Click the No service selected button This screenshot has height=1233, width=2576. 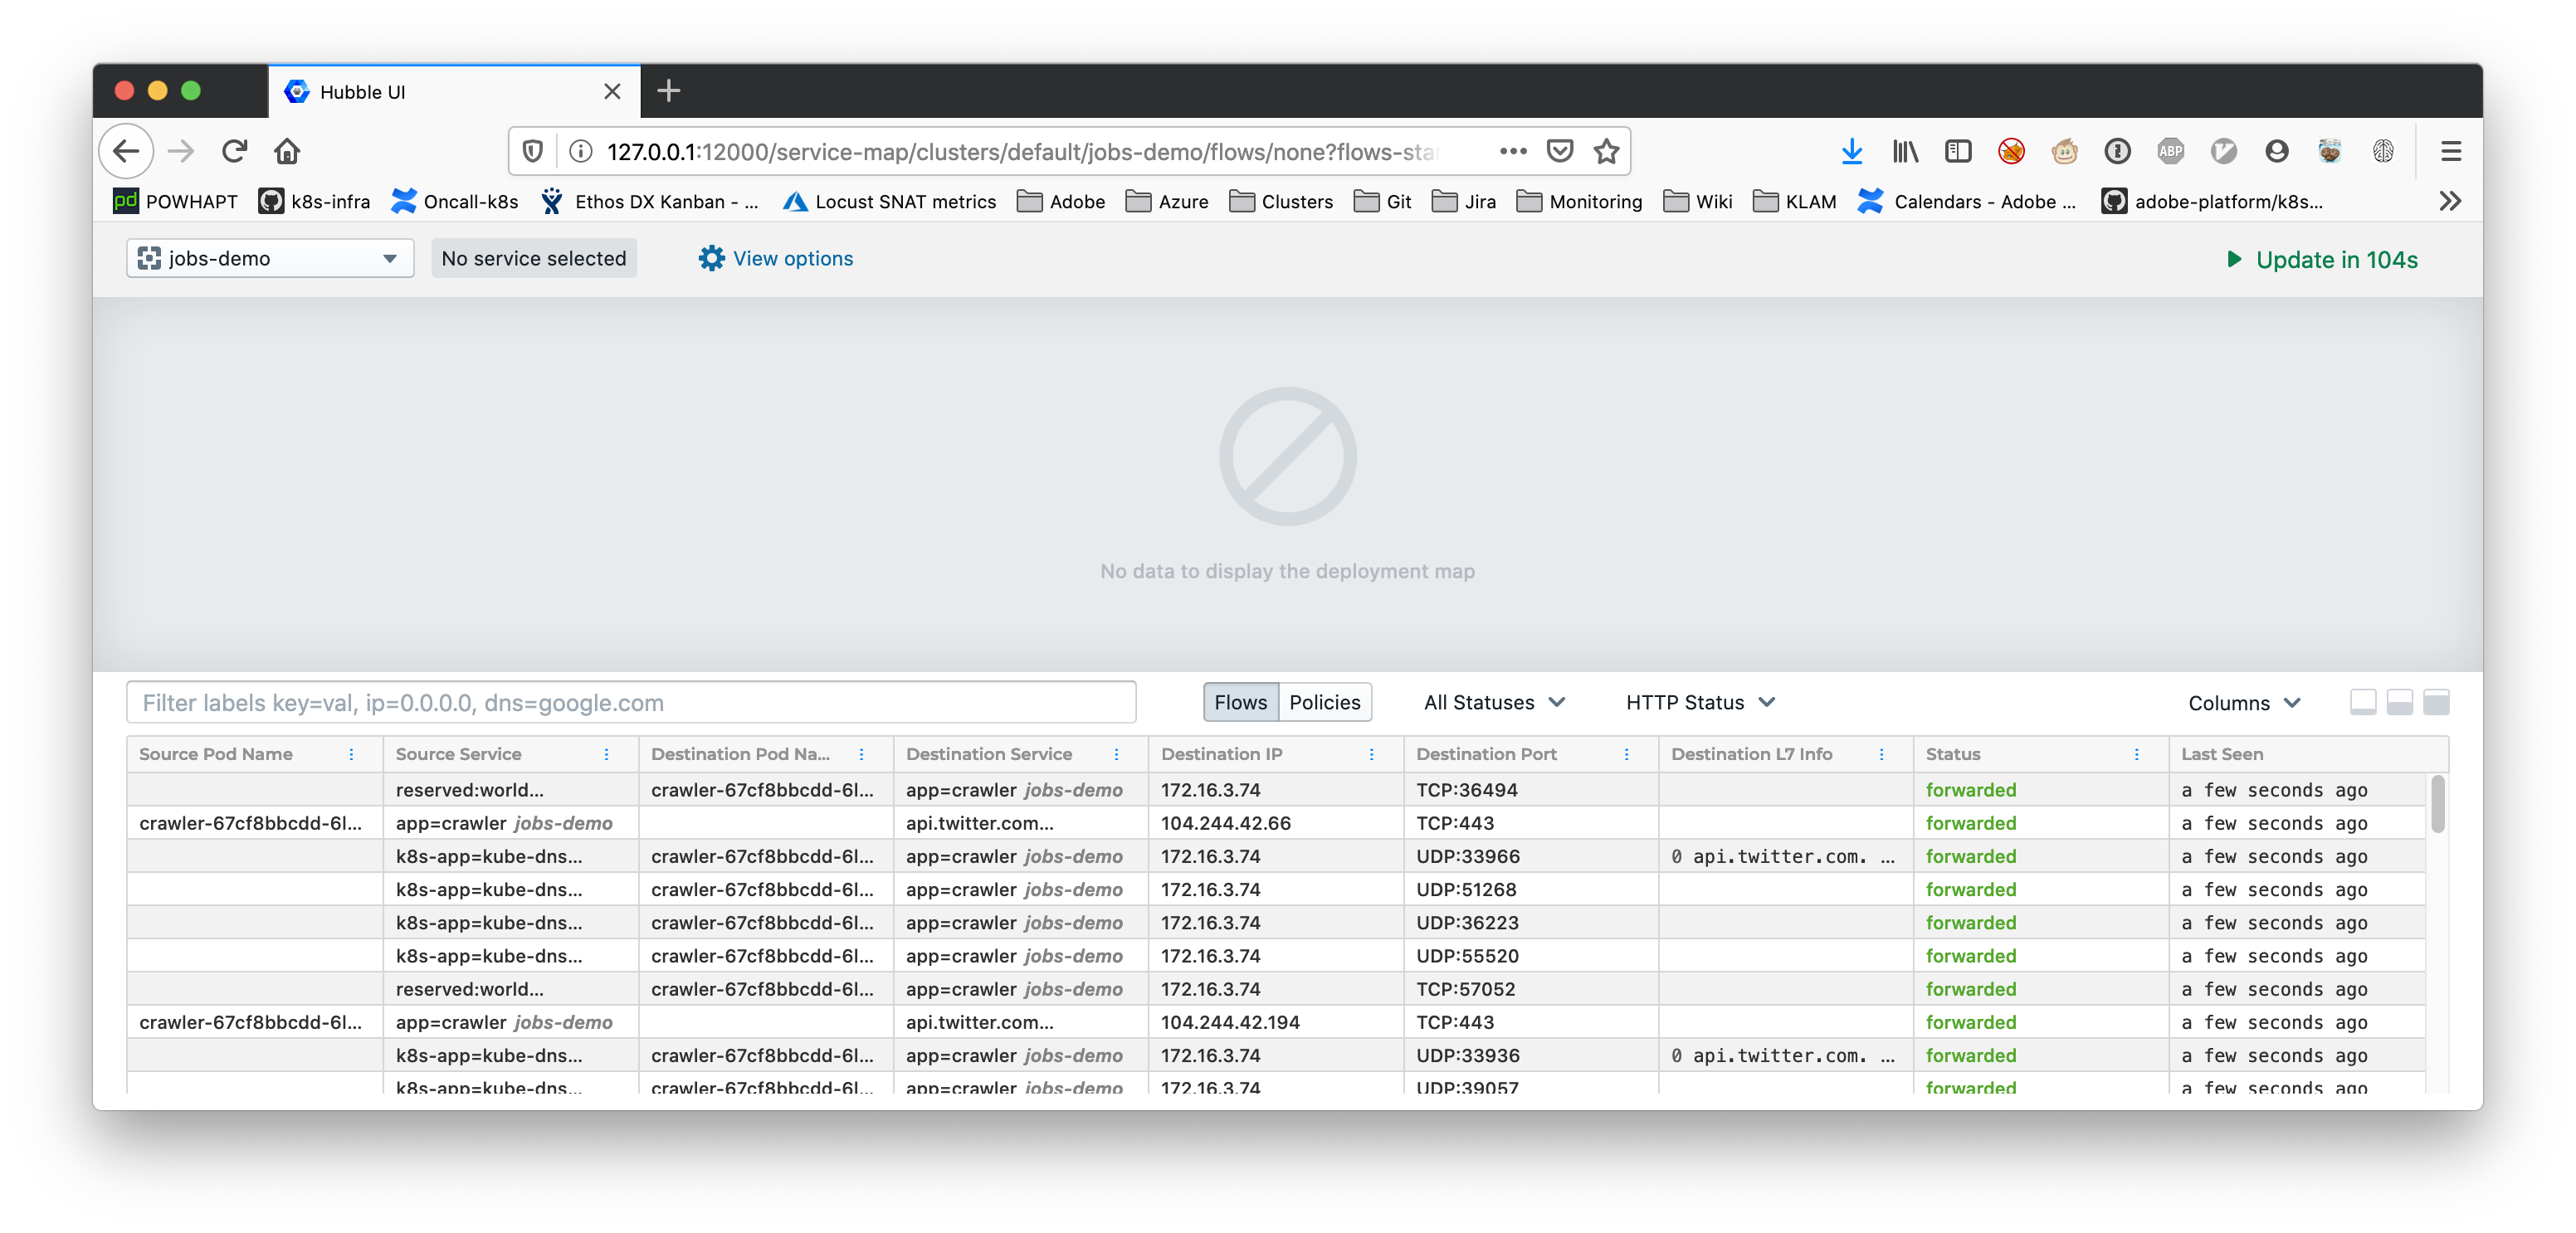coord(533,258)
